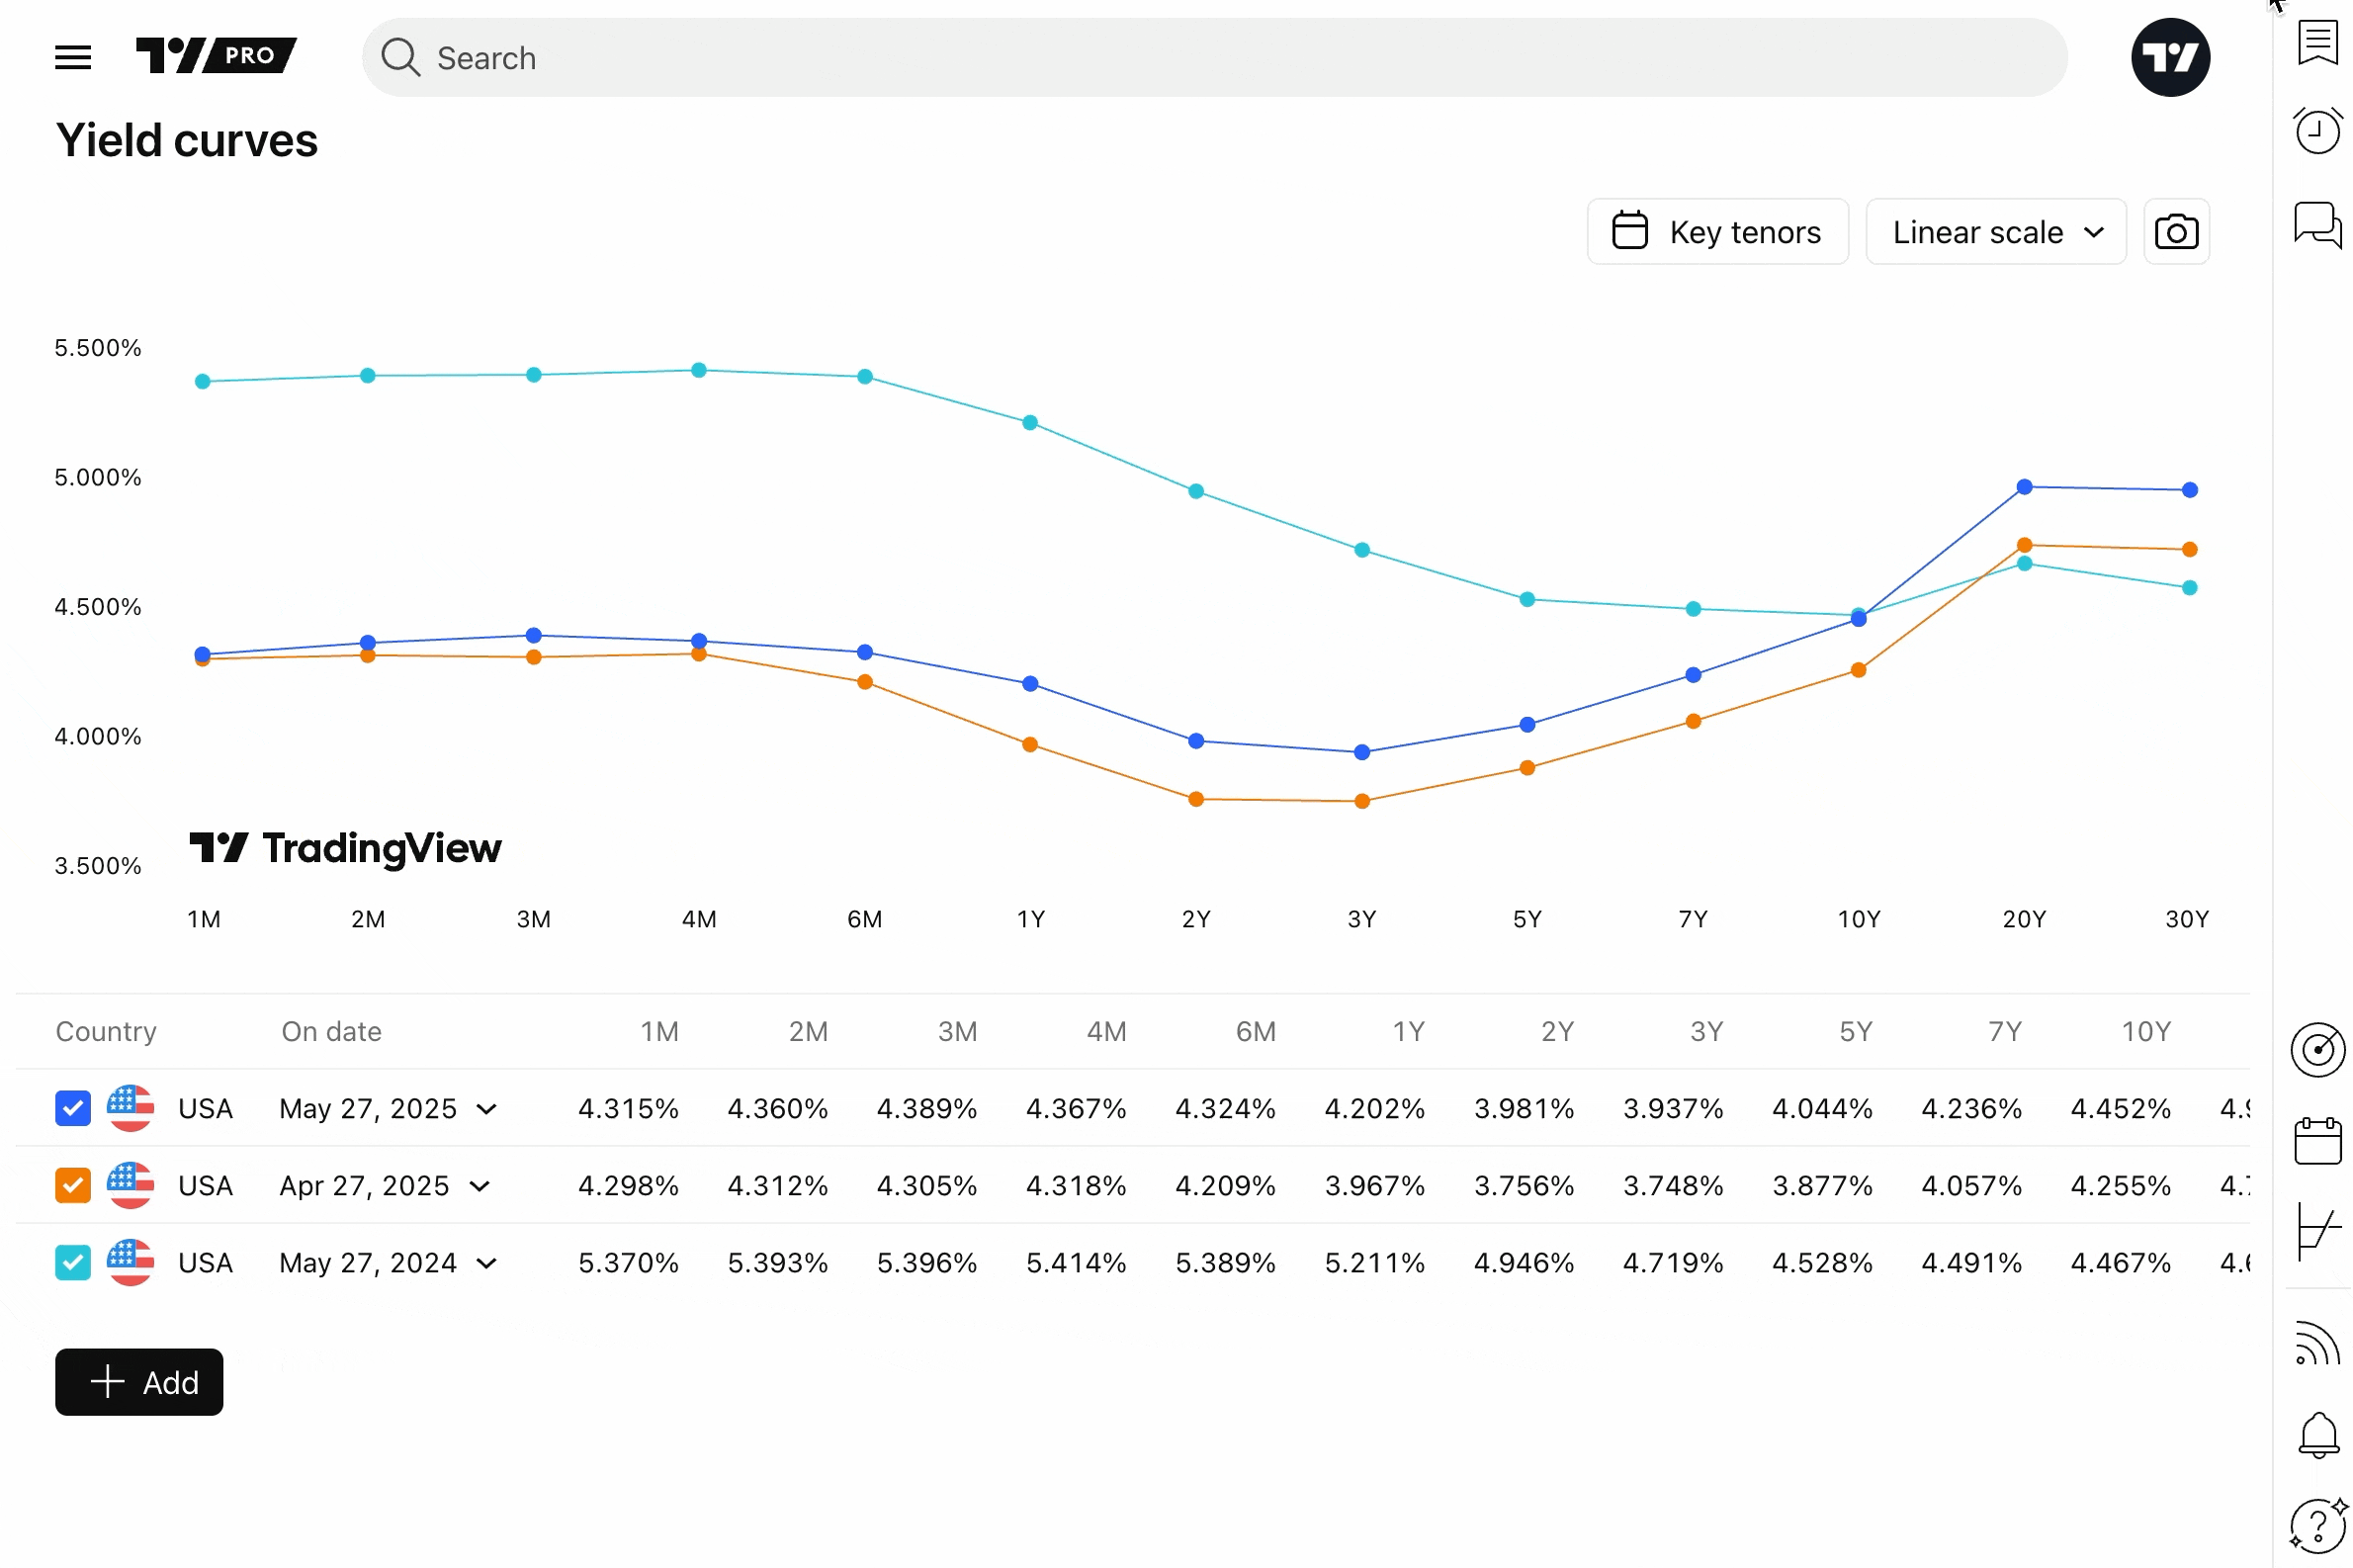
Task: Hide the teal May 27, 2024 curve
Action: click(73, 1262)
